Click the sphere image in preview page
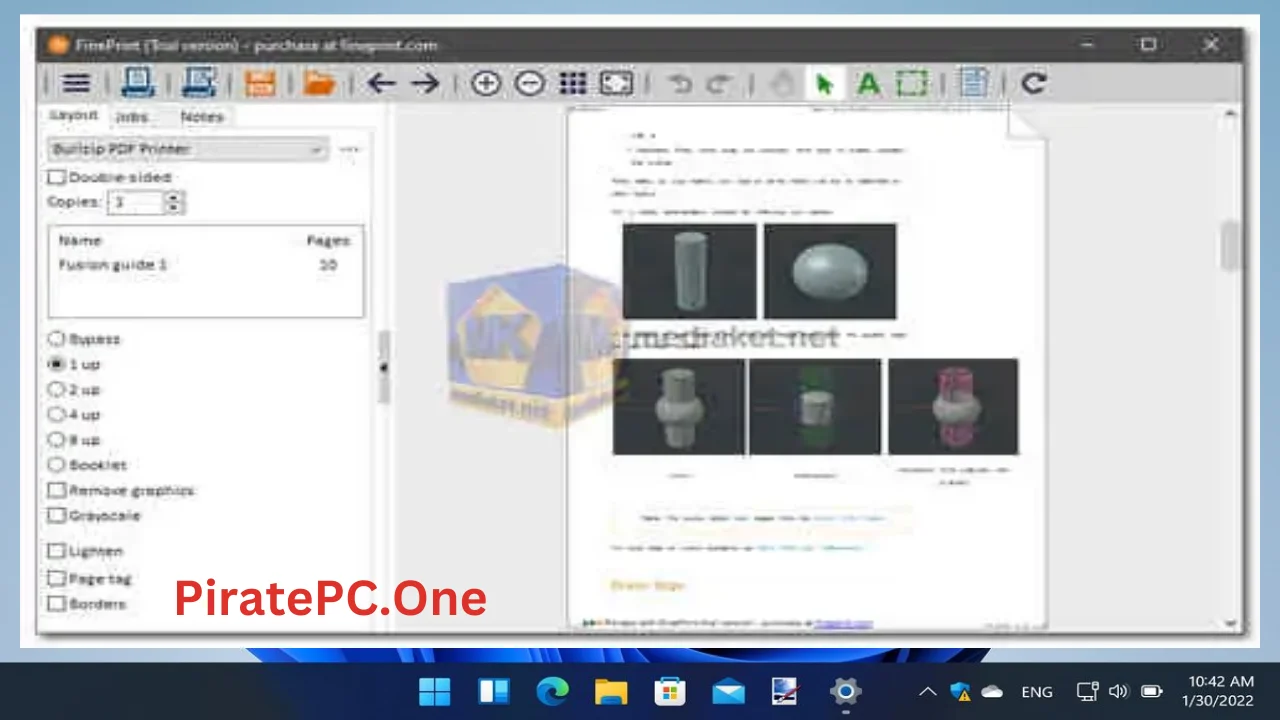This screenshot has height=720, width=1280. tap(830, 271)
